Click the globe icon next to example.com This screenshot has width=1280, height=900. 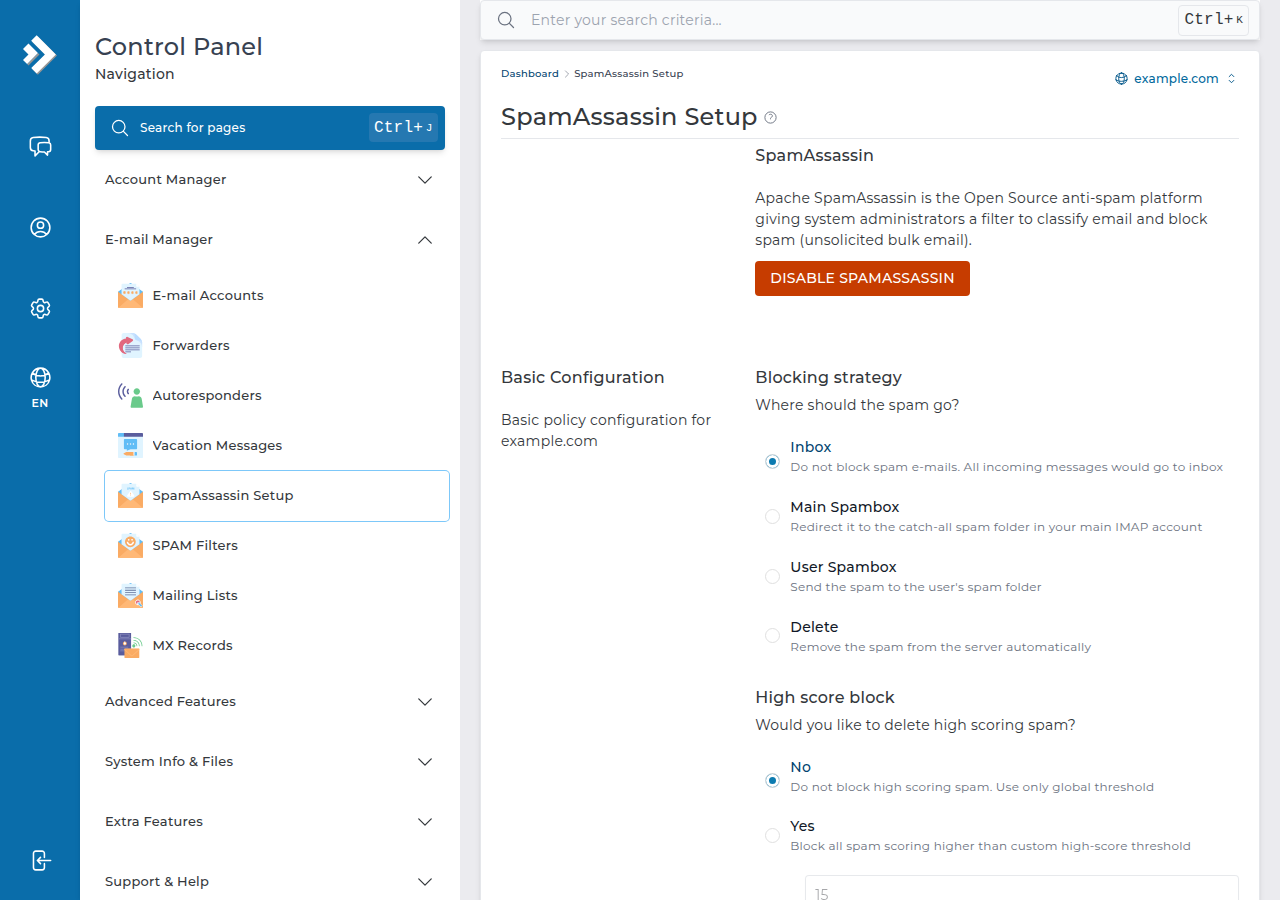[1122, 79]
